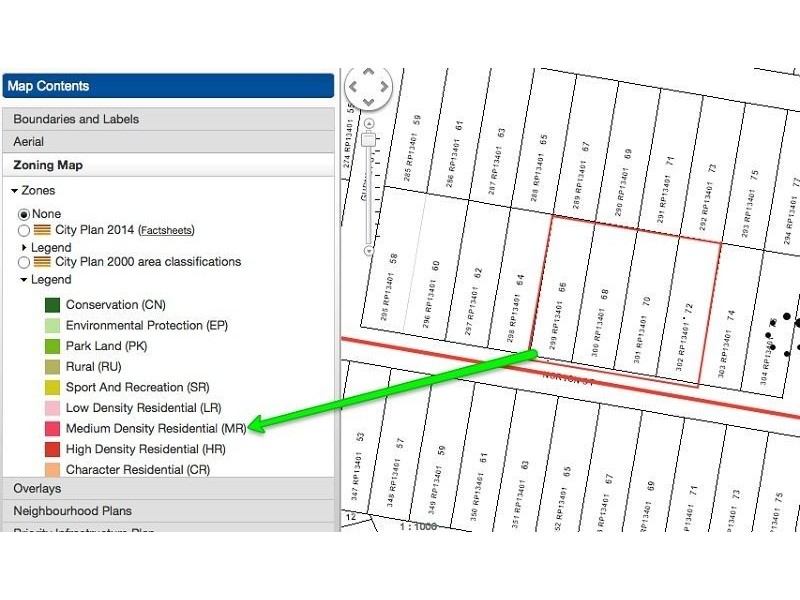Expand the Legend under City Plan 2014
Image resolution: width=800 pixels, height=600 pixels.
pos(25,247)
